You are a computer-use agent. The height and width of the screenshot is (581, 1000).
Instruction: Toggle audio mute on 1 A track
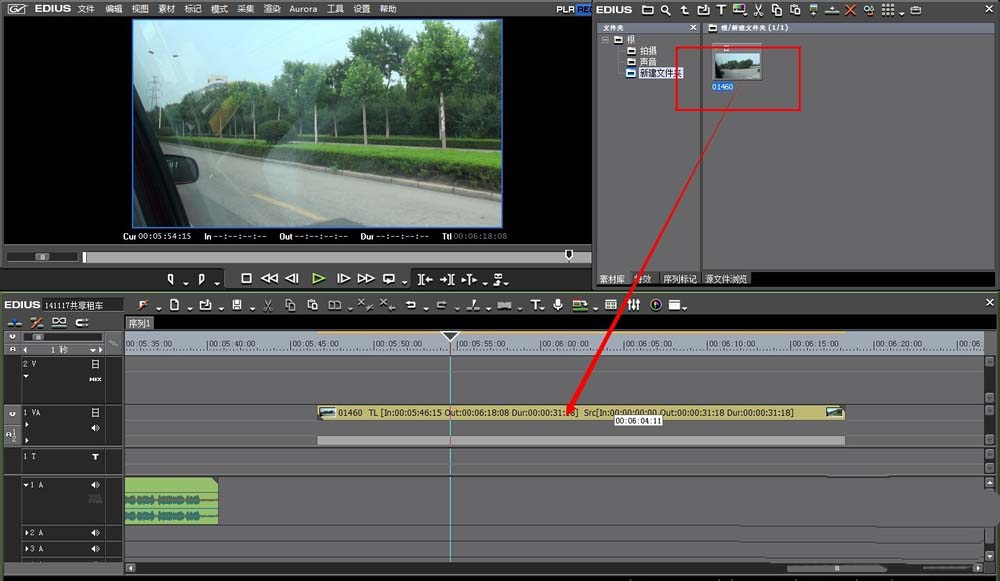(95, 485)
